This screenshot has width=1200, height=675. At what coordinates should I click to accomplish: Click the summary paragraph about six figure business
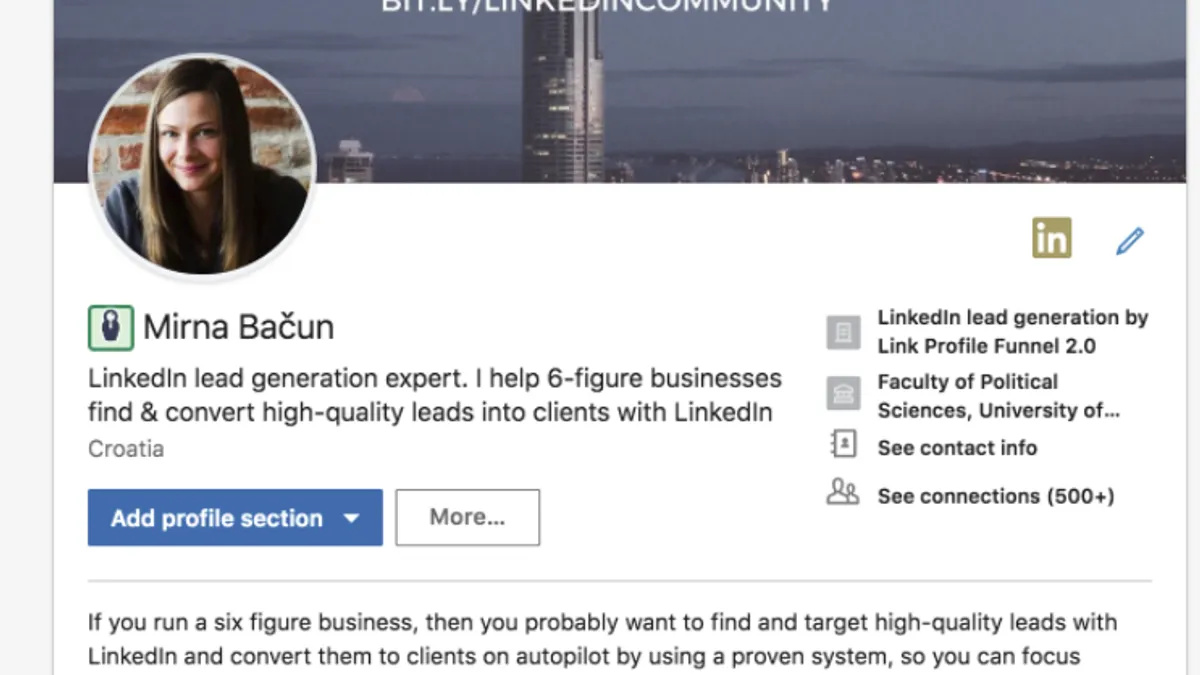click(x=603, y=640)
